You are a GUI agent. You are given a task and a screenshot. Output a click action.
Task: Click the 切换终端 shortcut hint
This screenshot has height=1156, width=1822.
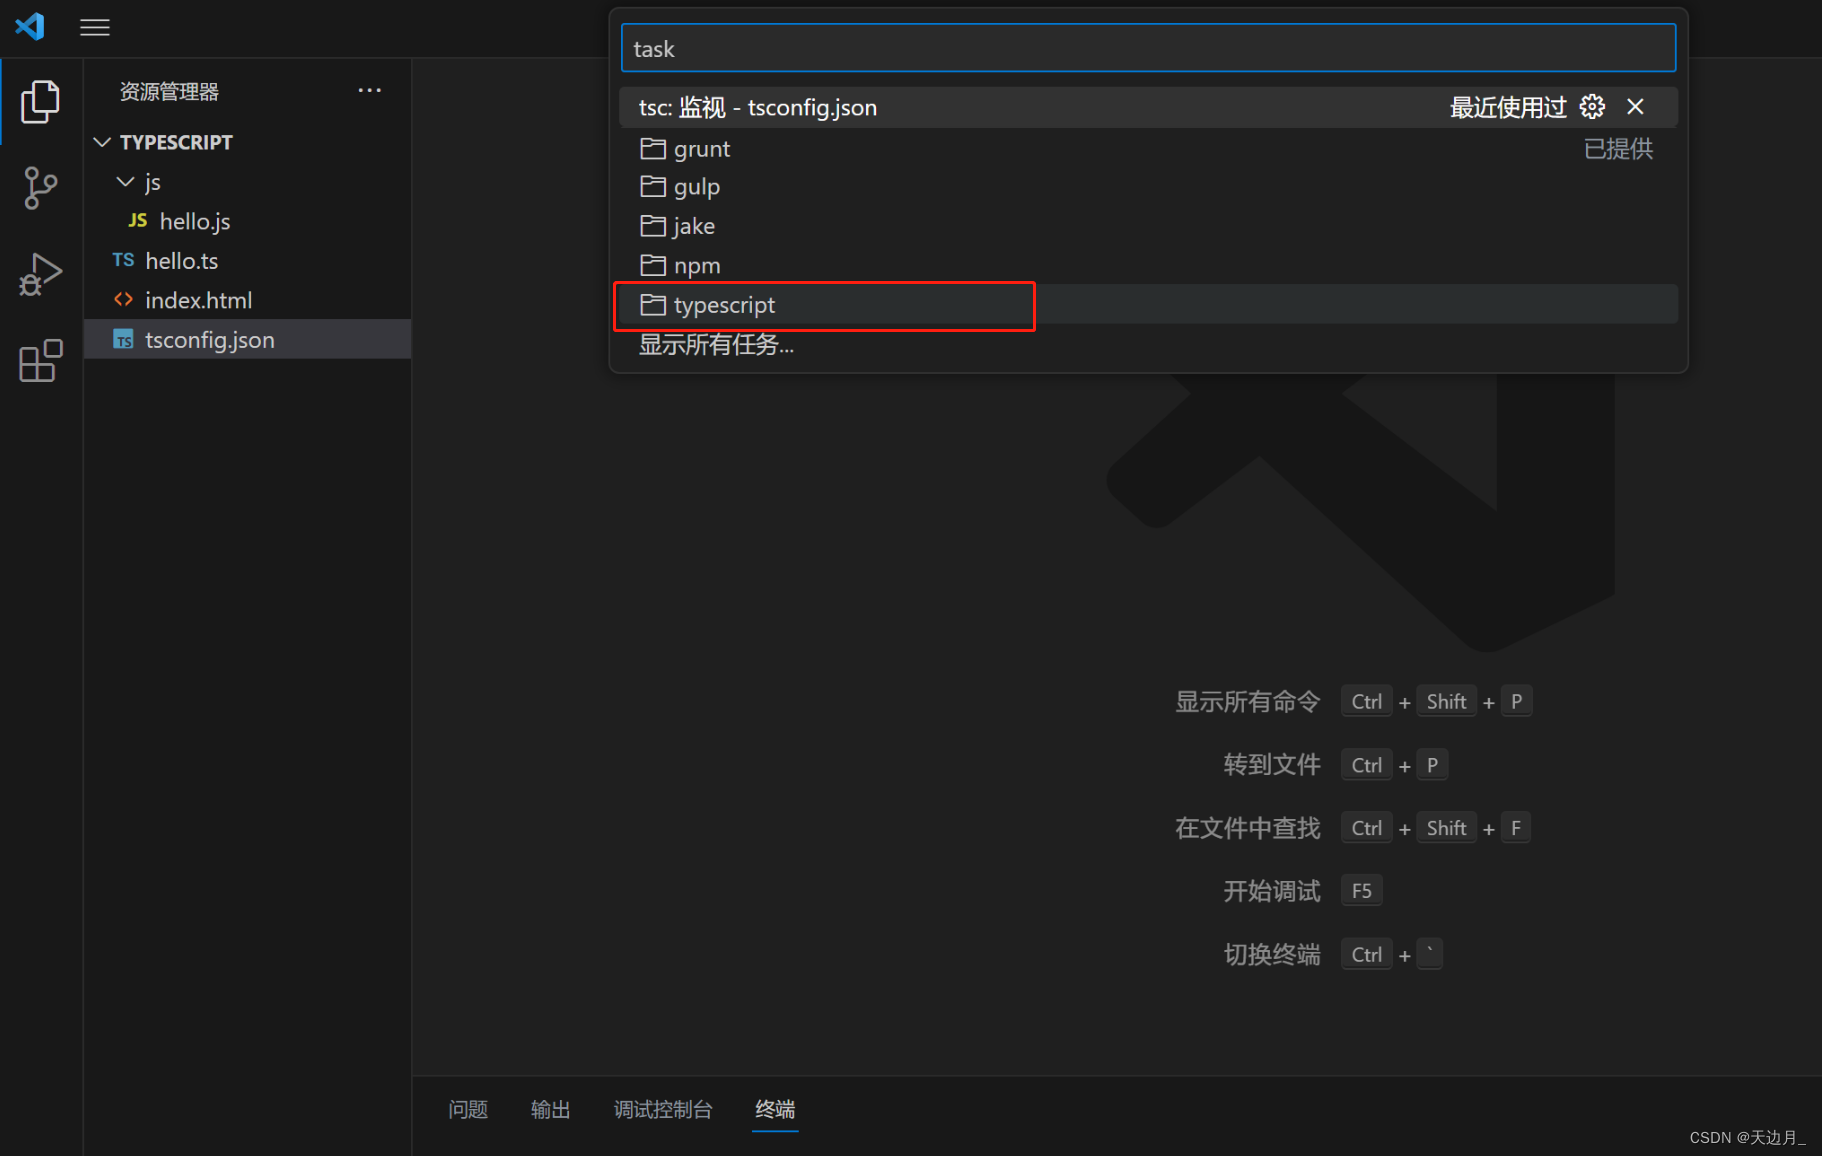pyautogui.click(x=1272, y=954)
